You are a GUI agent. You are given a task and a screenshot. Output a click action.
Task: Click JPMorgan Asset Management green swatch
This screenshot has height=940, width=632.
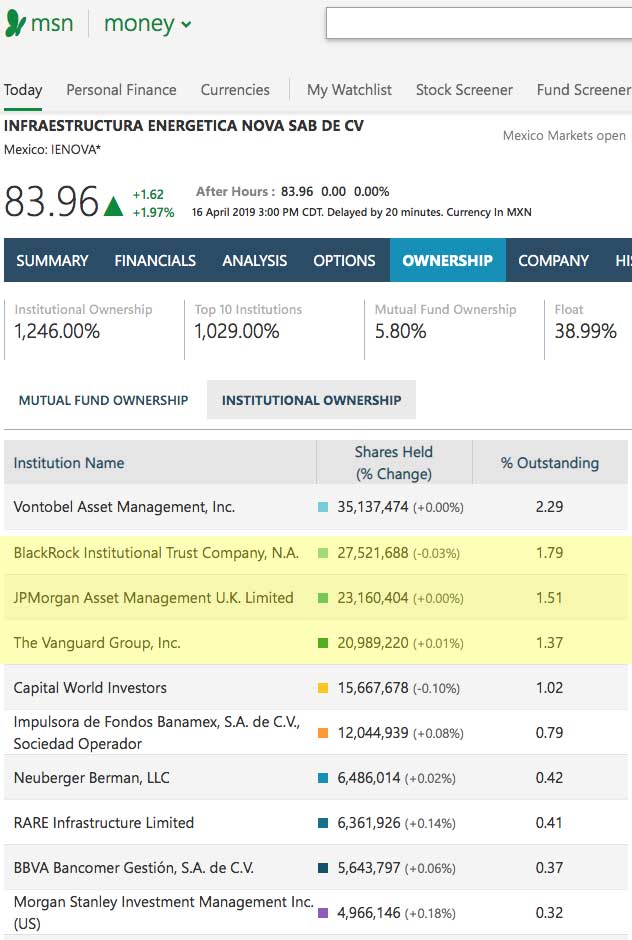323,598
